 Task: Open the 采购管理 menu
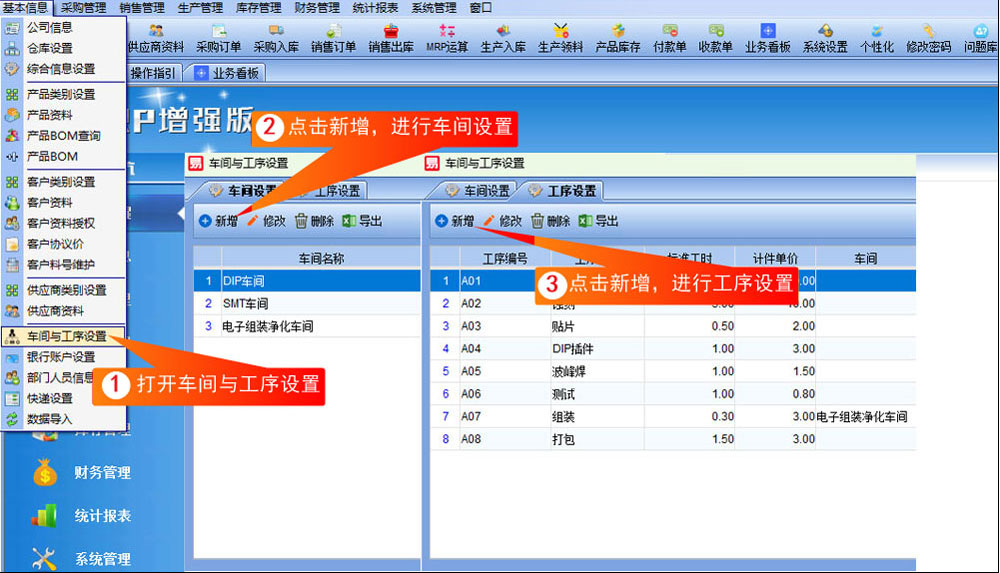(x=84, y=8)
